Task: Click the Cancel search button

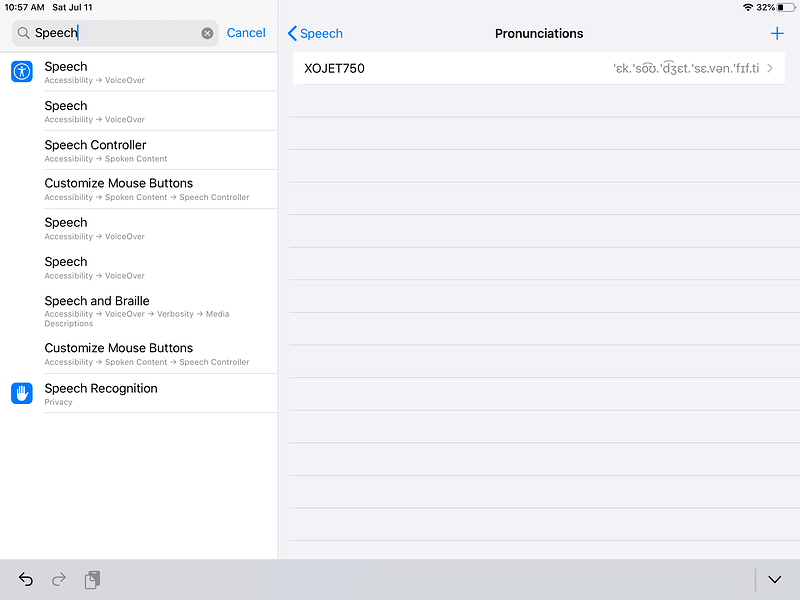Action: click(x=246, y=33)
